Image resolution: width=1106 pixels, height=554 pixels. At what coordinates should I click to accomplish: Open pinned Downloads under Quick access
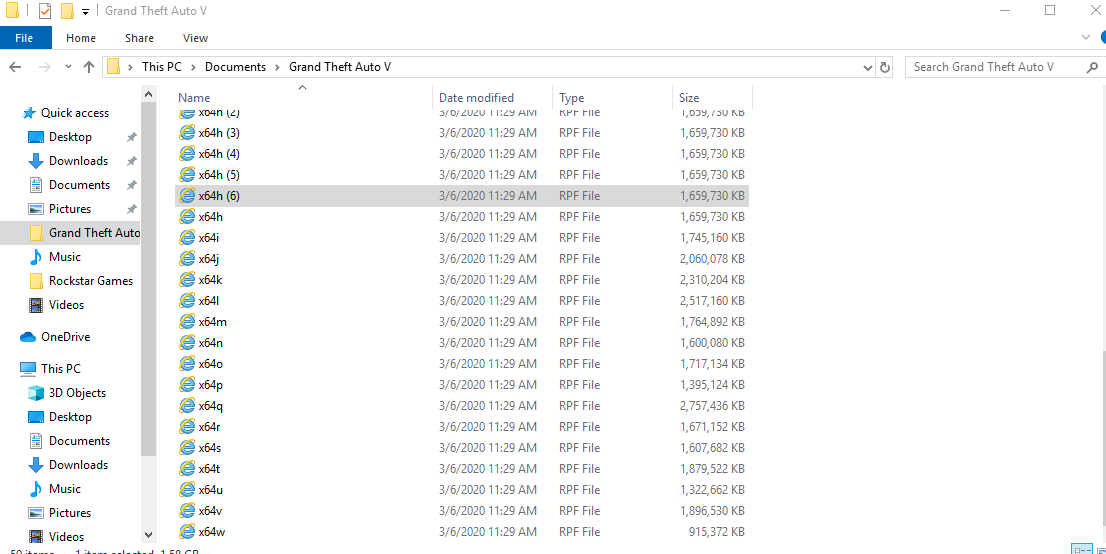[78, 161]
